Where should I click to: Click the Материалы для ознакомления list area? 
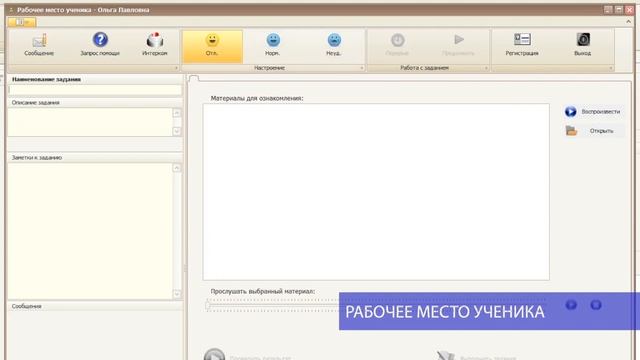(x=376, y=192)
